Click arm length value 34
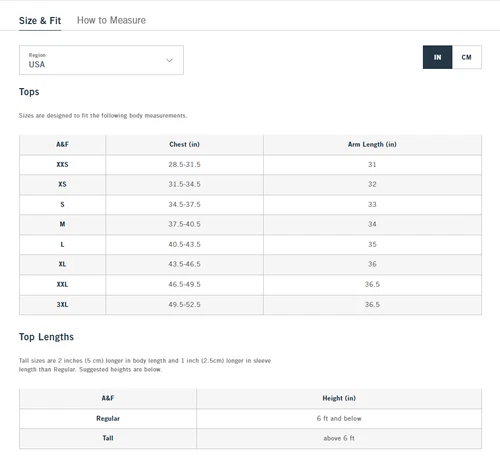The height and width of the screenshot is (465, 500). [372, 224]
